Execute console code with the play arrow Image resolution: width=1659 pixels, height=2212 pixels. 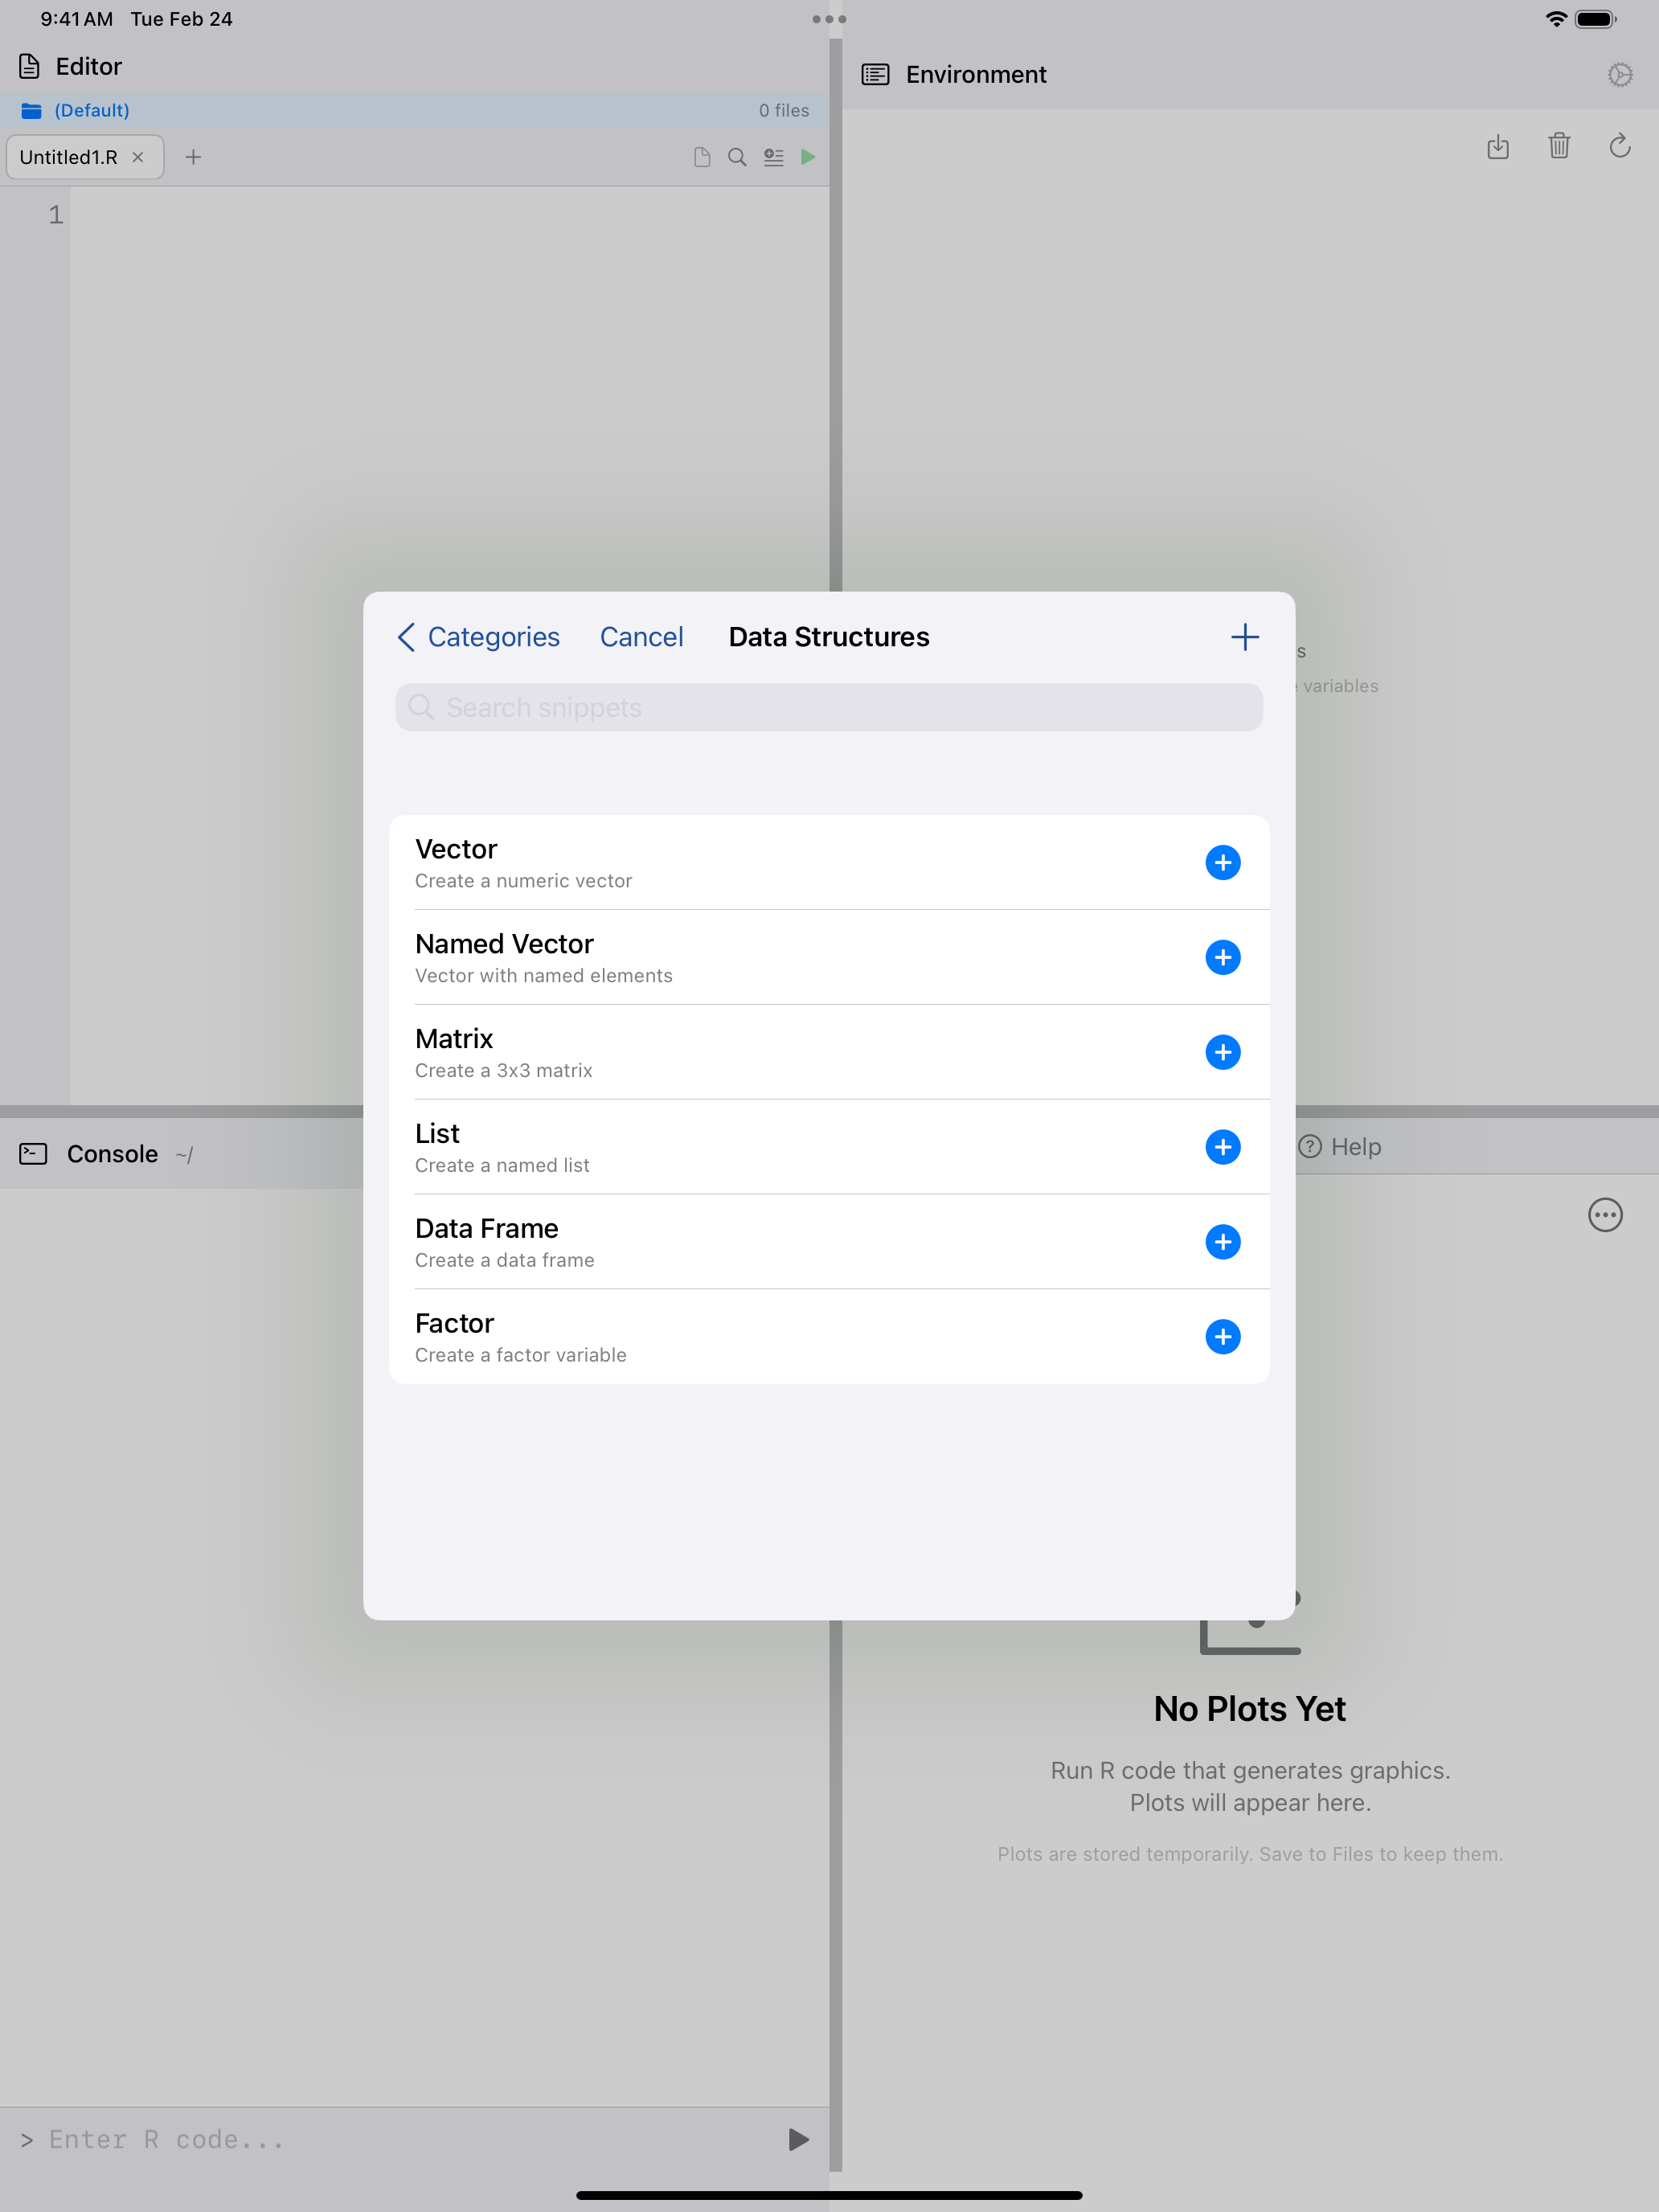(x=796, y=2139)
